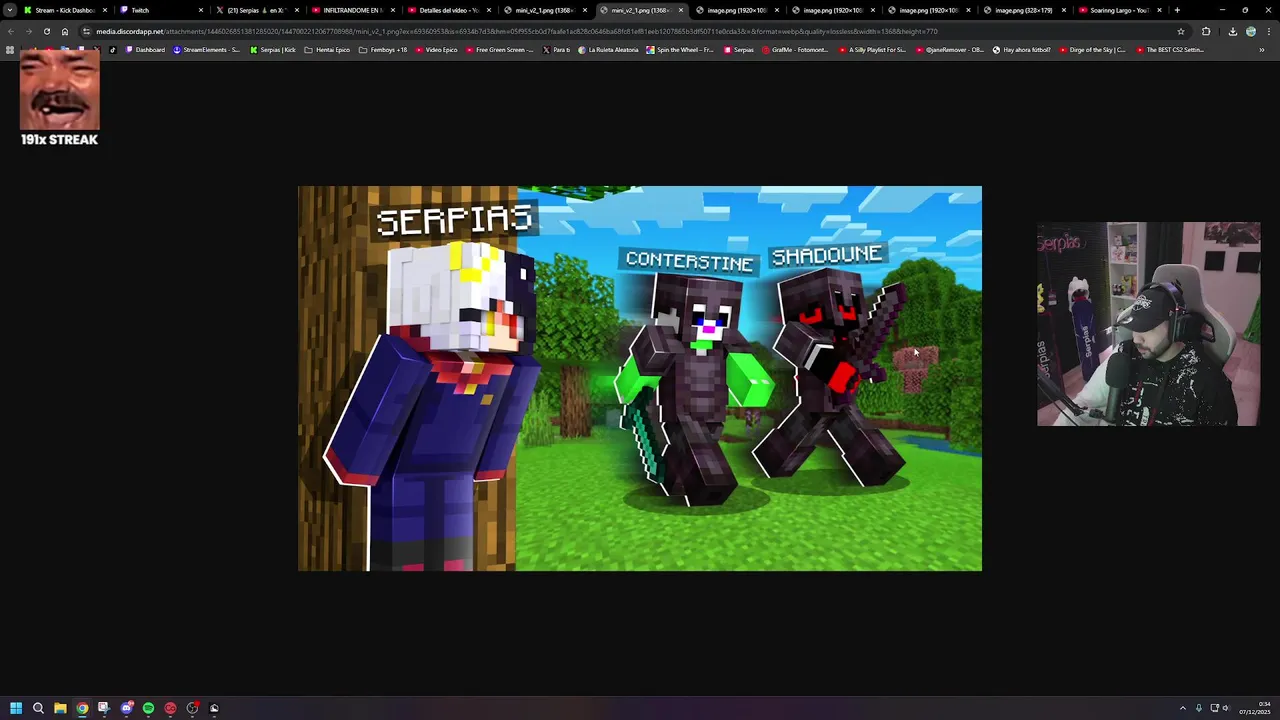Open Windows taskbar search

coord(38,708)
